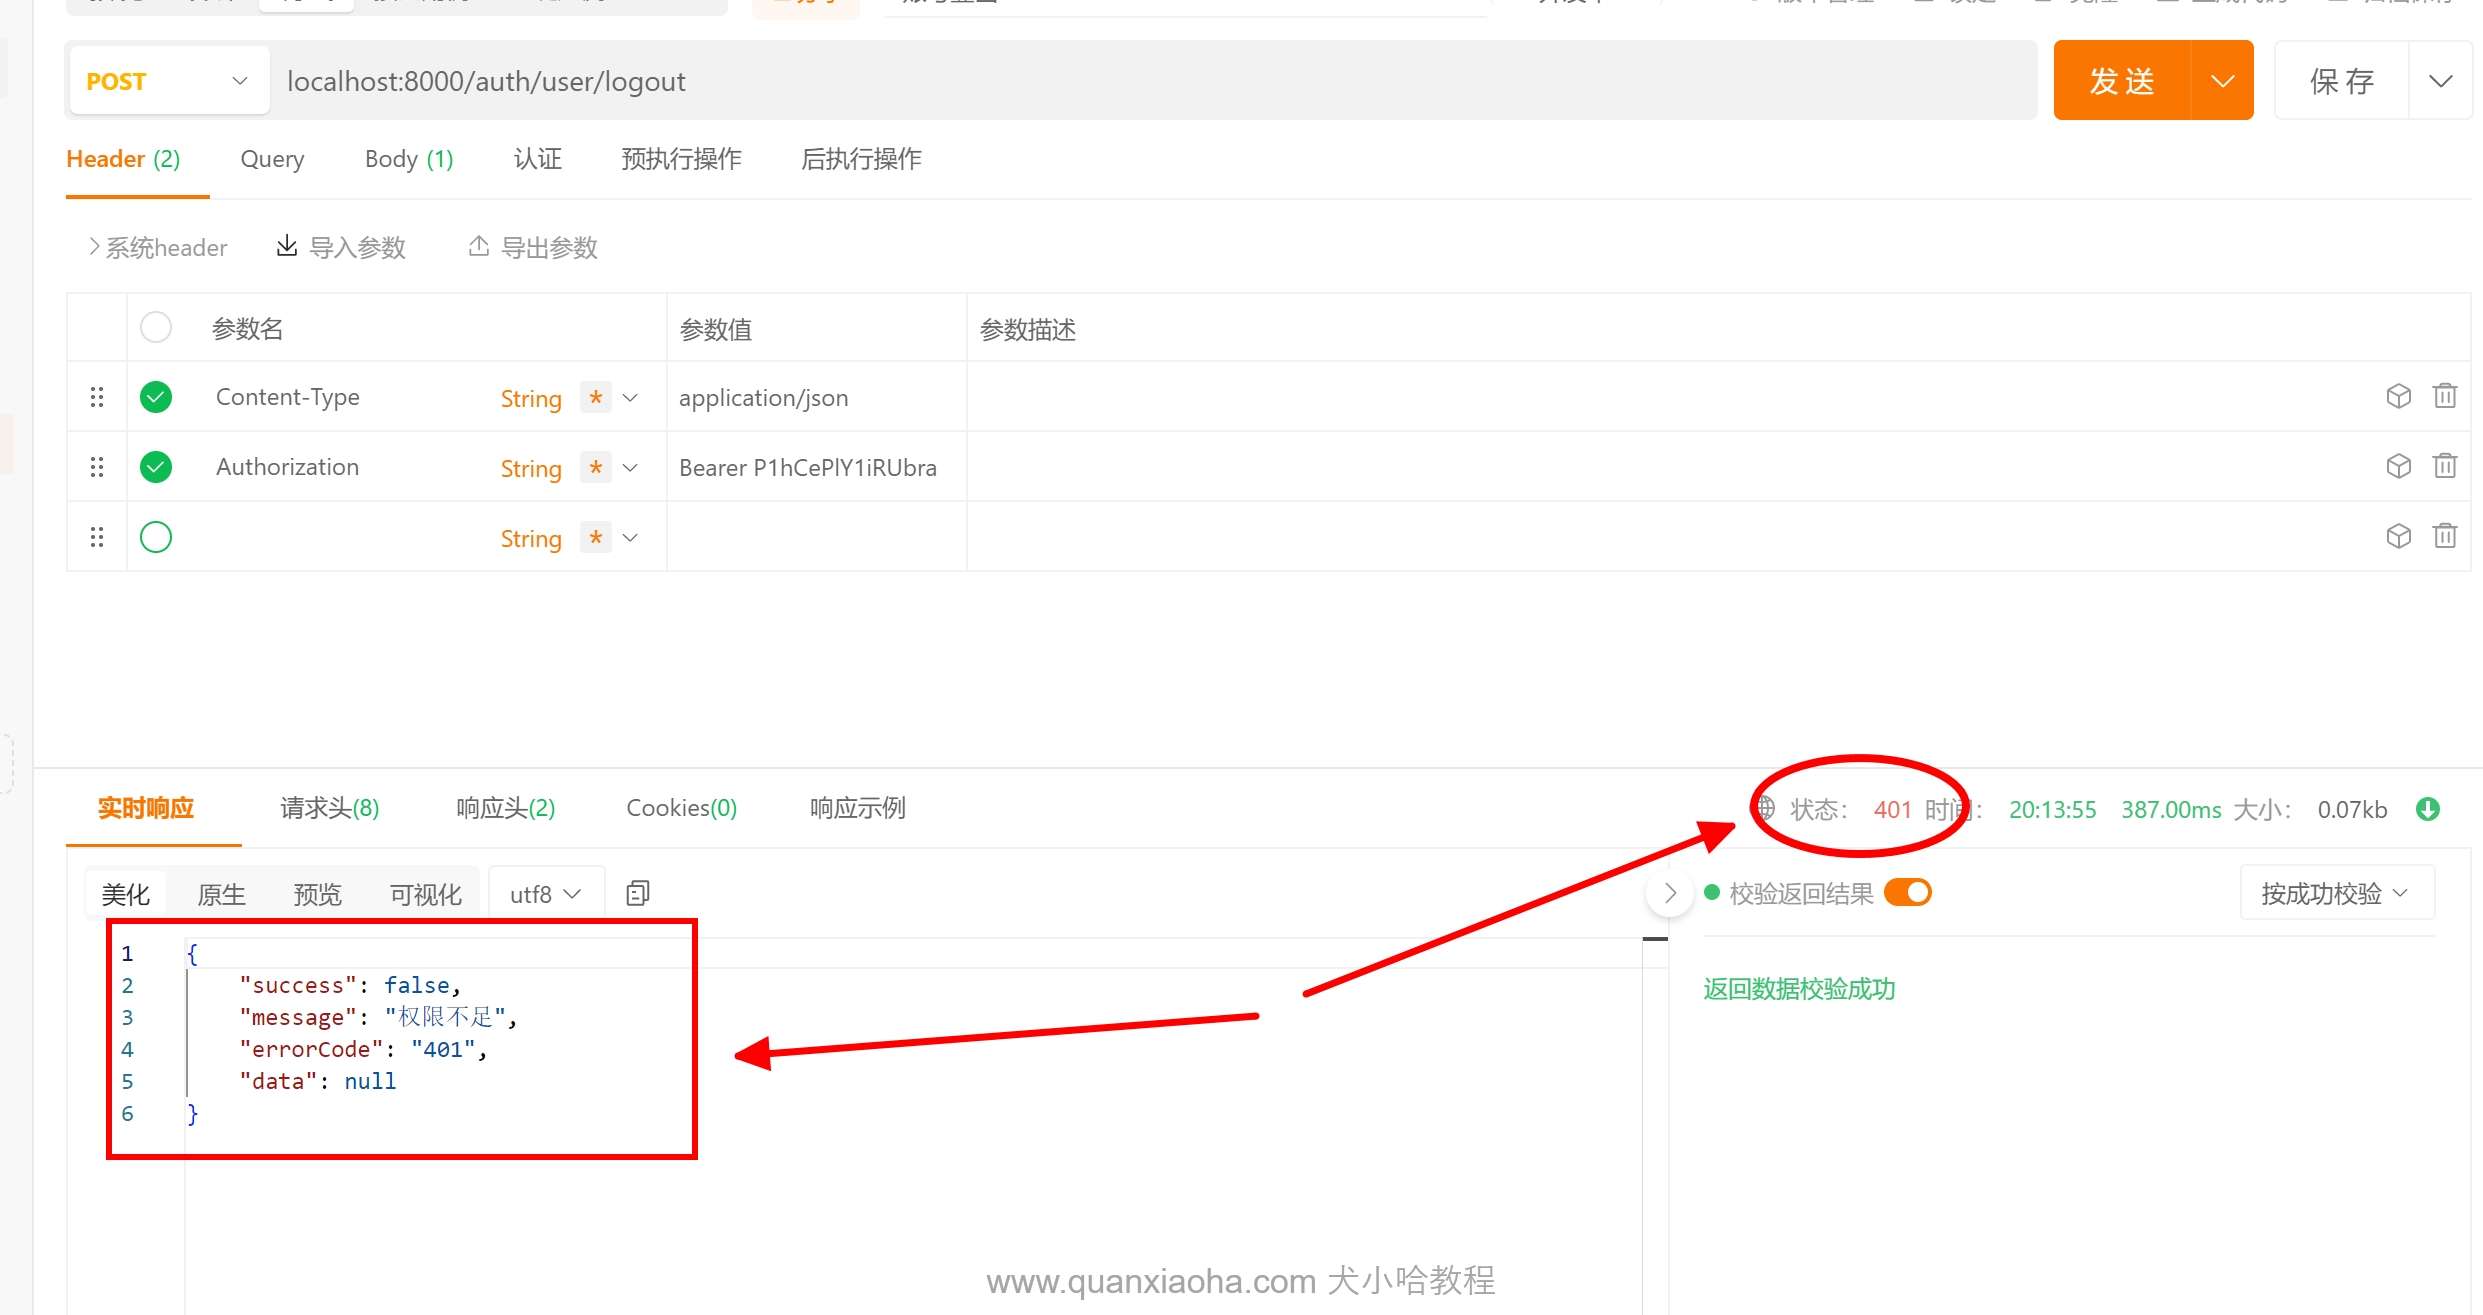Click drag handle of Authorization row
2483x1315 pixels.
coord(97,467)
